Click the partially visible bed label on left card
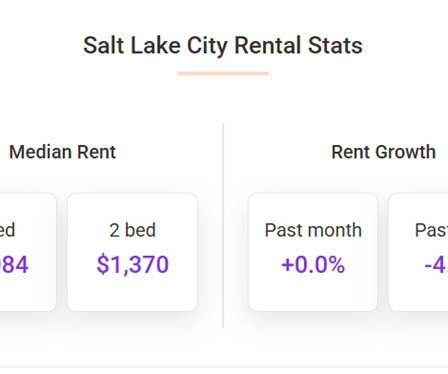This screenshot has width=448, height=374. pyautogui.click(x=7, y=230)
